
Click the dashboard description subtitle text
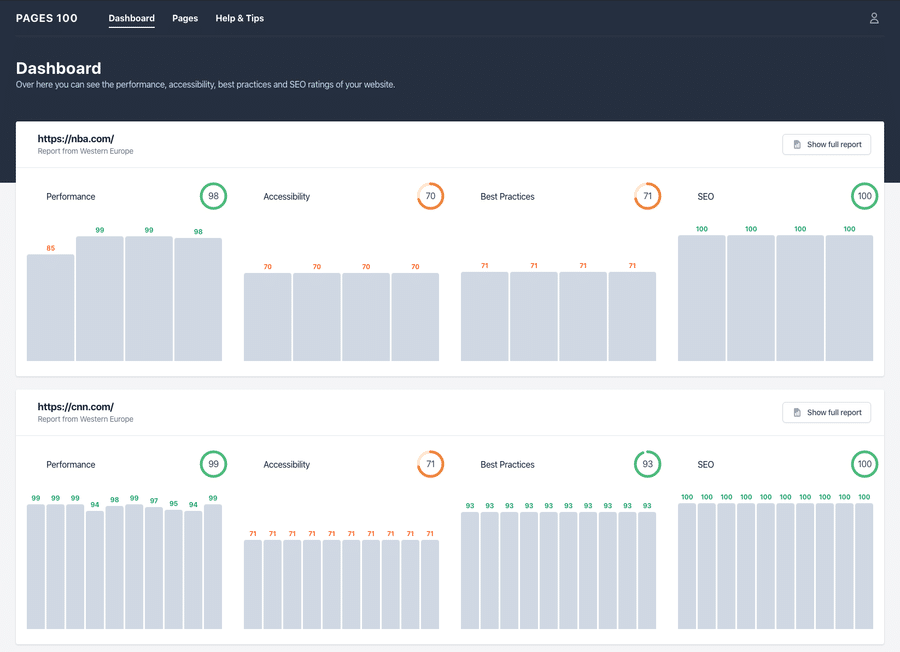[205, 85]
